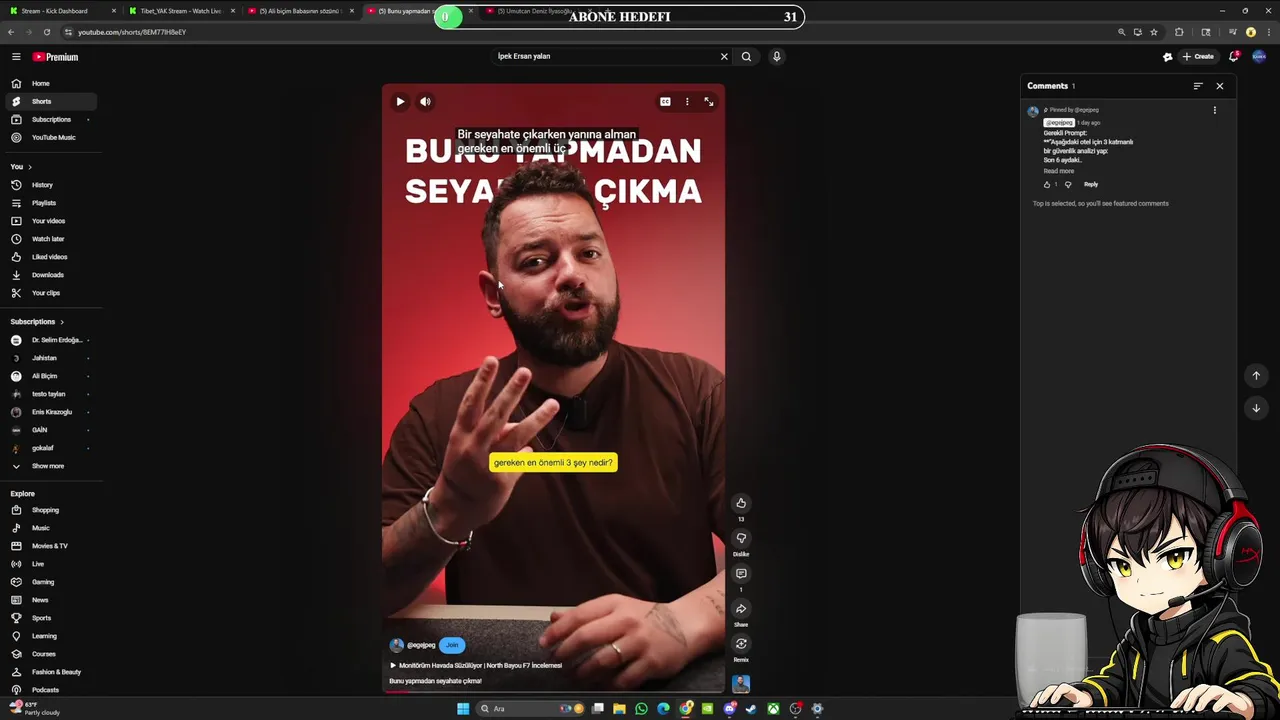Switch to Stream - Kick Dashboard tab

63,11
